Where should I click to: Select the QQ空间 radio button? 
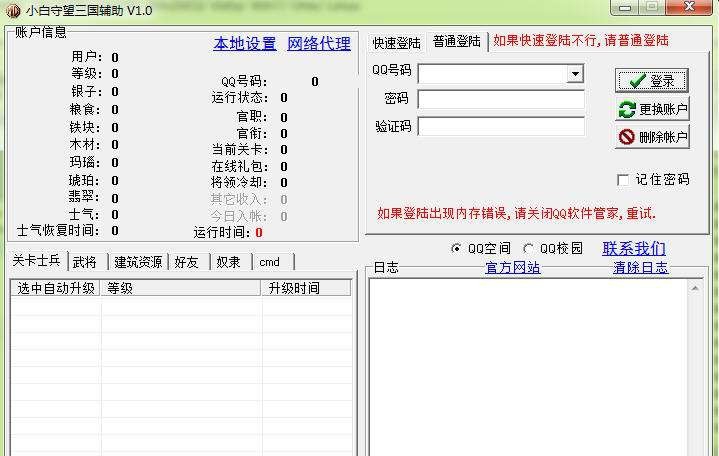pos(456,249)
